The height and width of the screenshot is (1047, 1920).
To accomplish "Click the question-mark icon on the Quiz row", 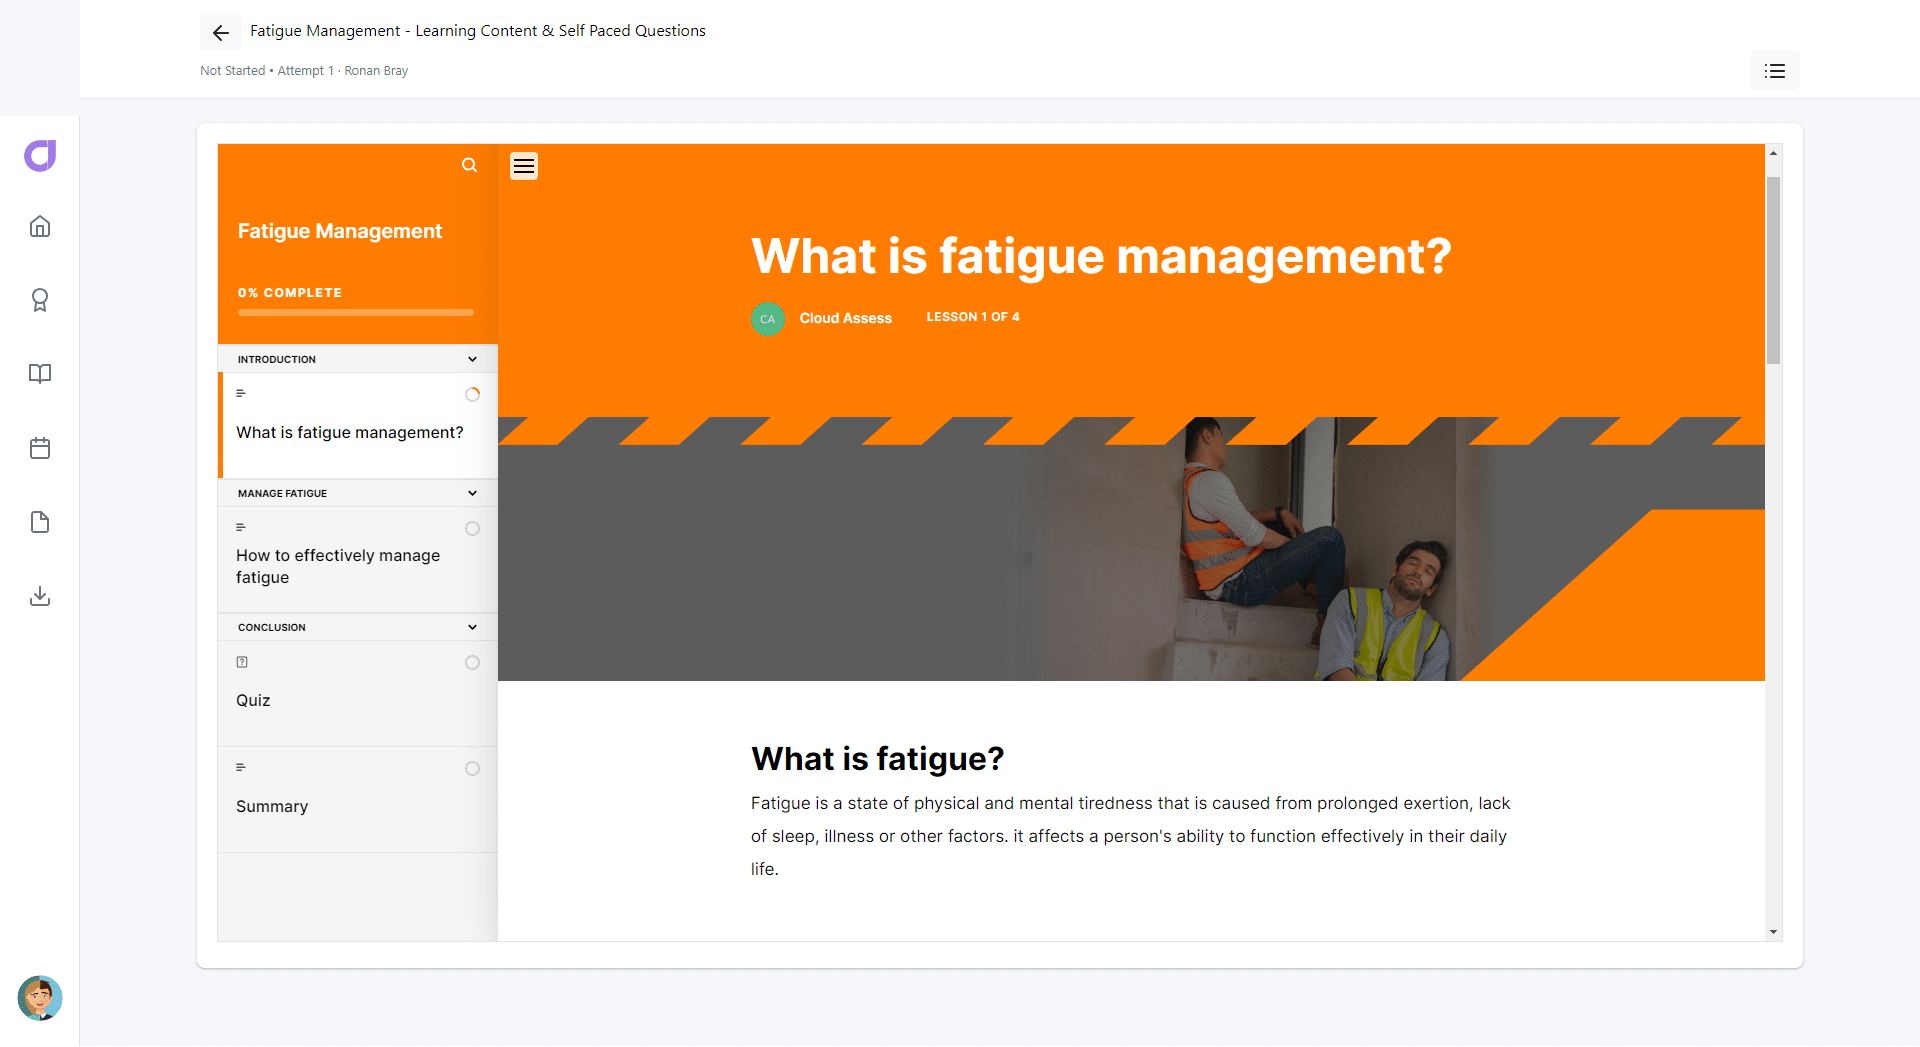I will (x=242, y=662).
